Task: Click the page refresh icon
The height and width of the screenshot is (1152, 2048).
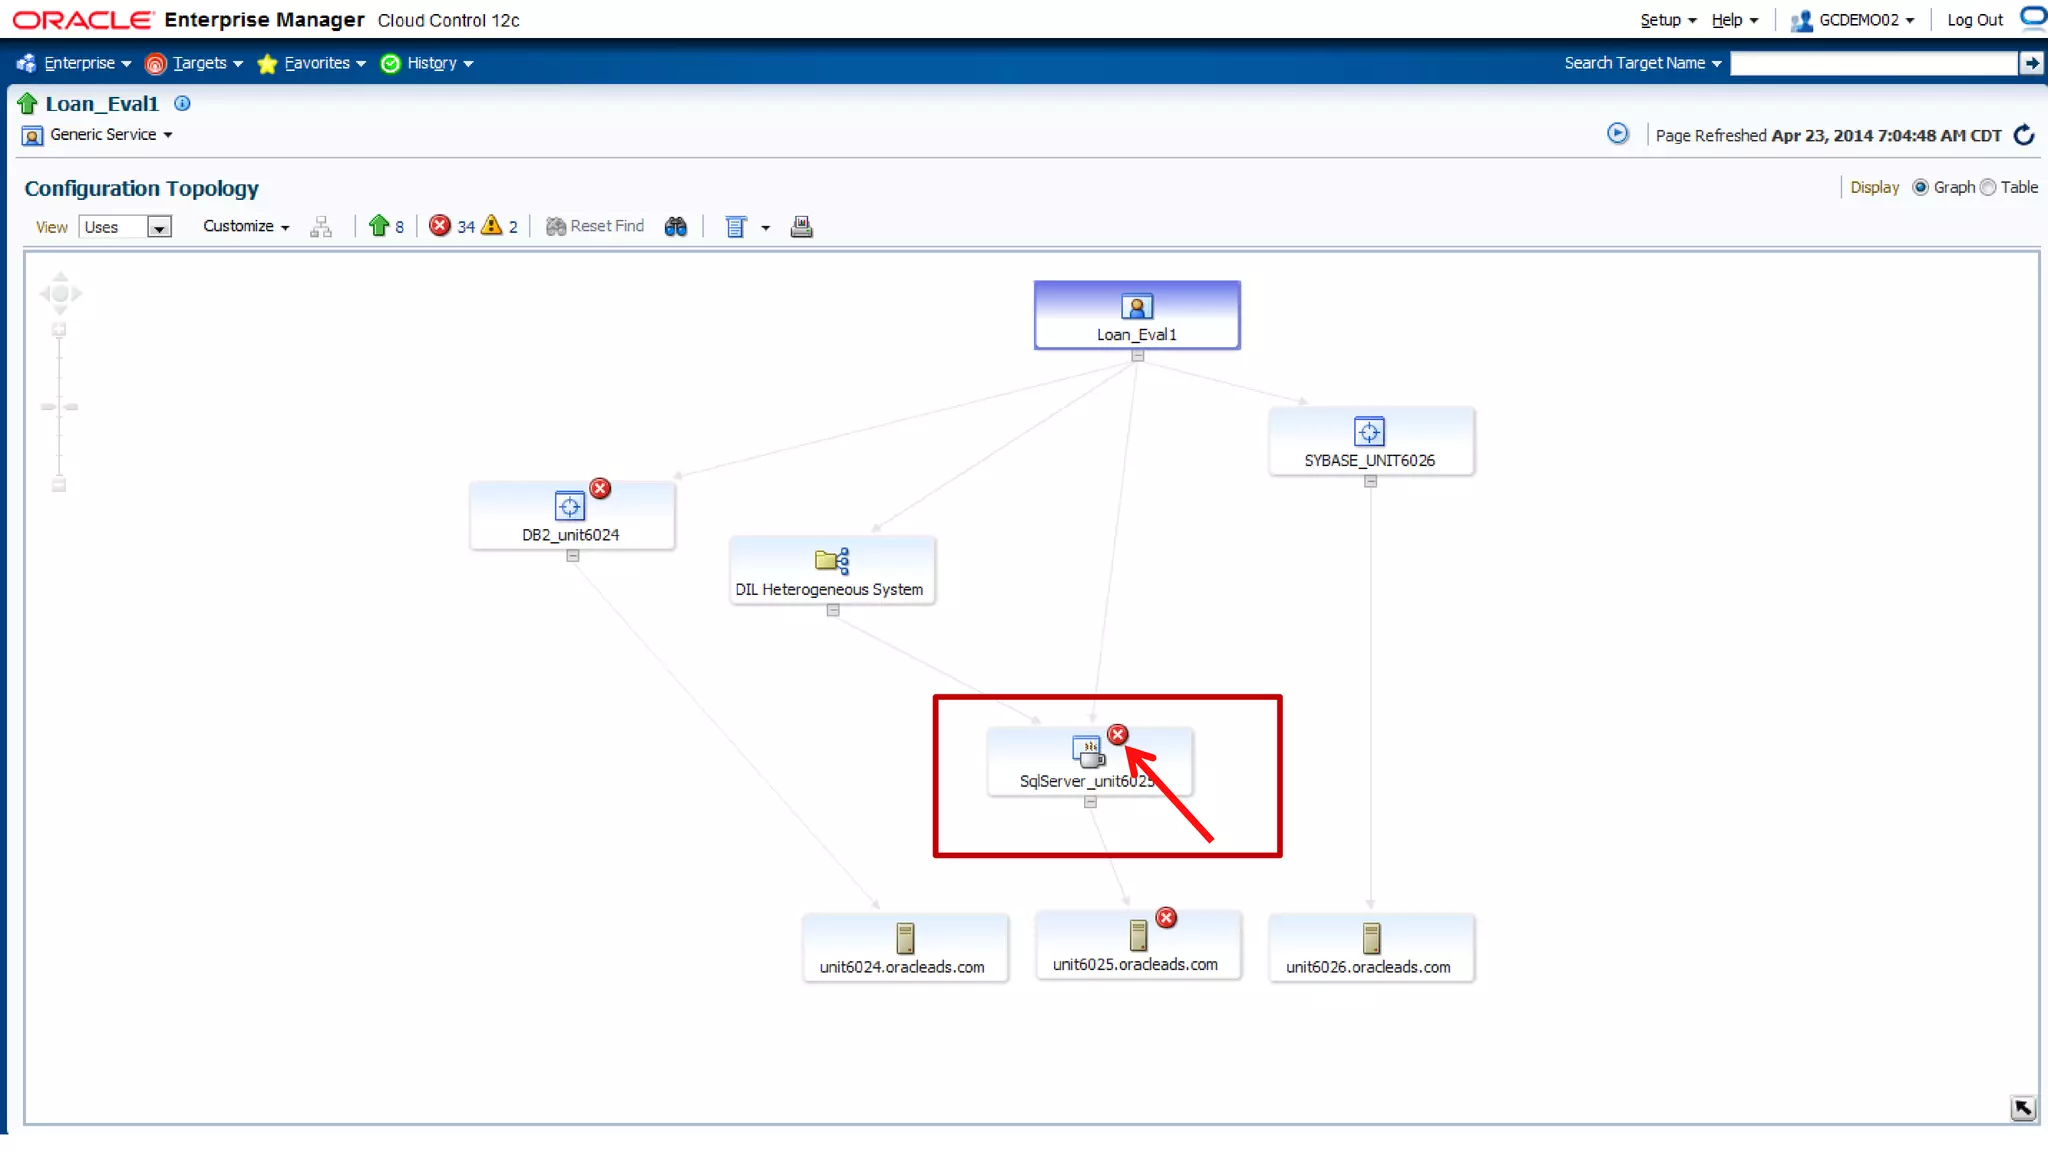Action: (x=2024, y=134)
